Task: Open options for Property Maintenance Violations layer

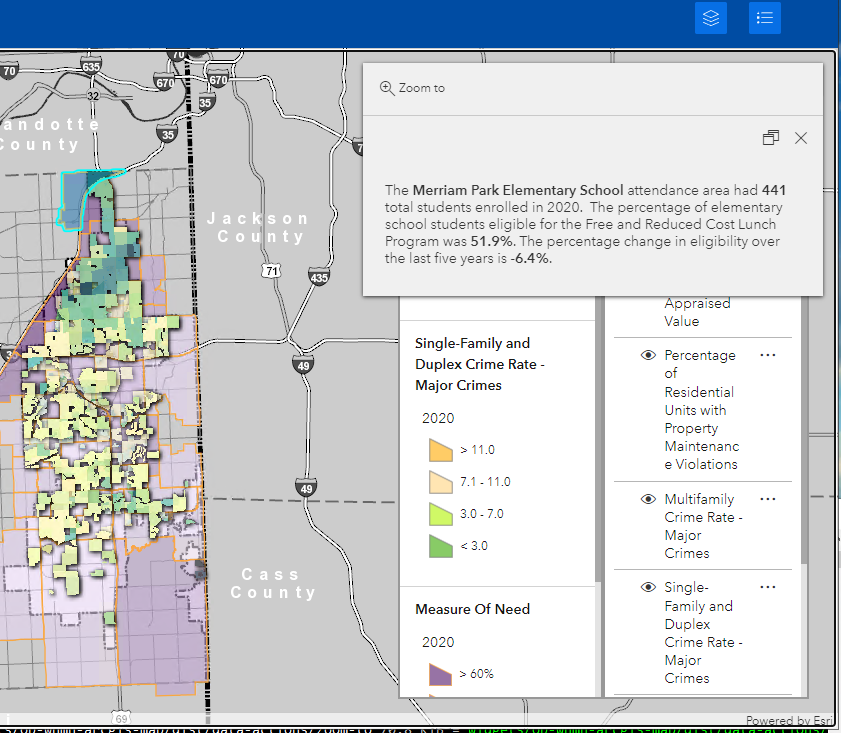Action: click(768, 355)
